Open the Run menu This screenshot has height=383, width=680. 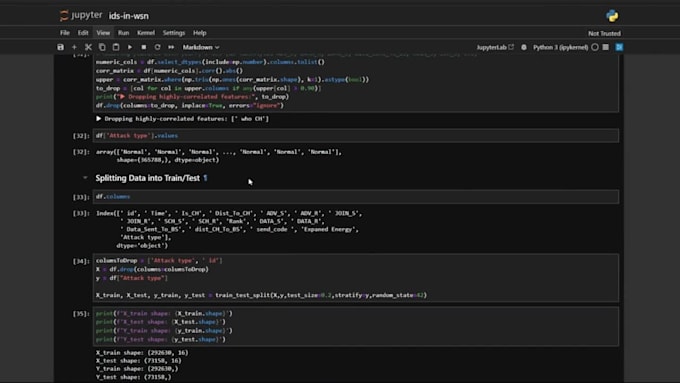point(123,33)
